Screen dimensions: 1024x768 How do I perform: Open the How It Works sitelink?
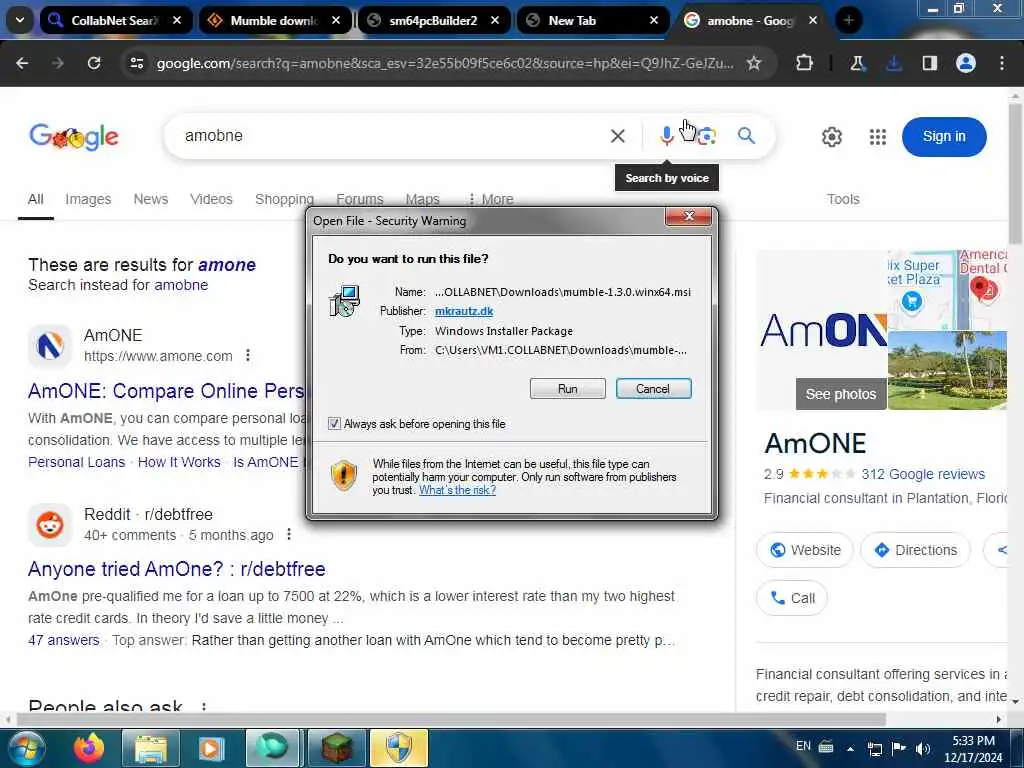(179, 462)
